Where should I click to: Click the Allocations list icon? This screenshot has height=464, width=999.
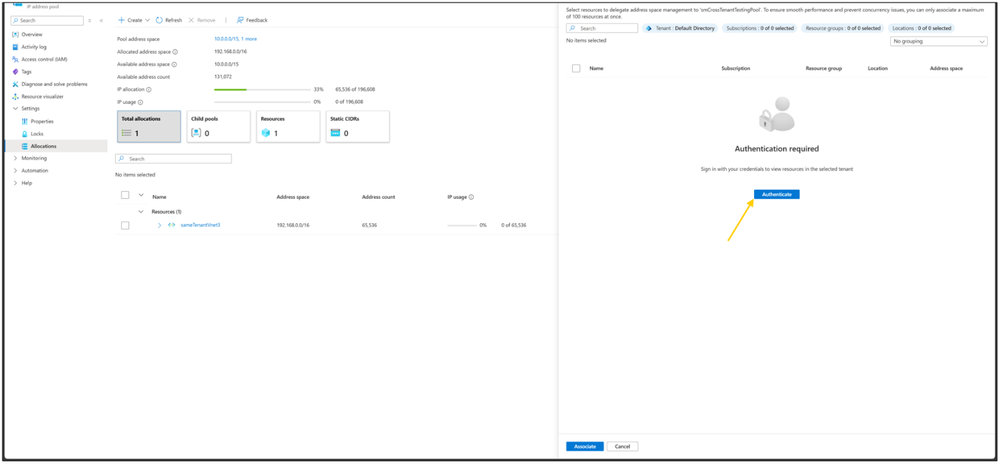tap(25, 146)
